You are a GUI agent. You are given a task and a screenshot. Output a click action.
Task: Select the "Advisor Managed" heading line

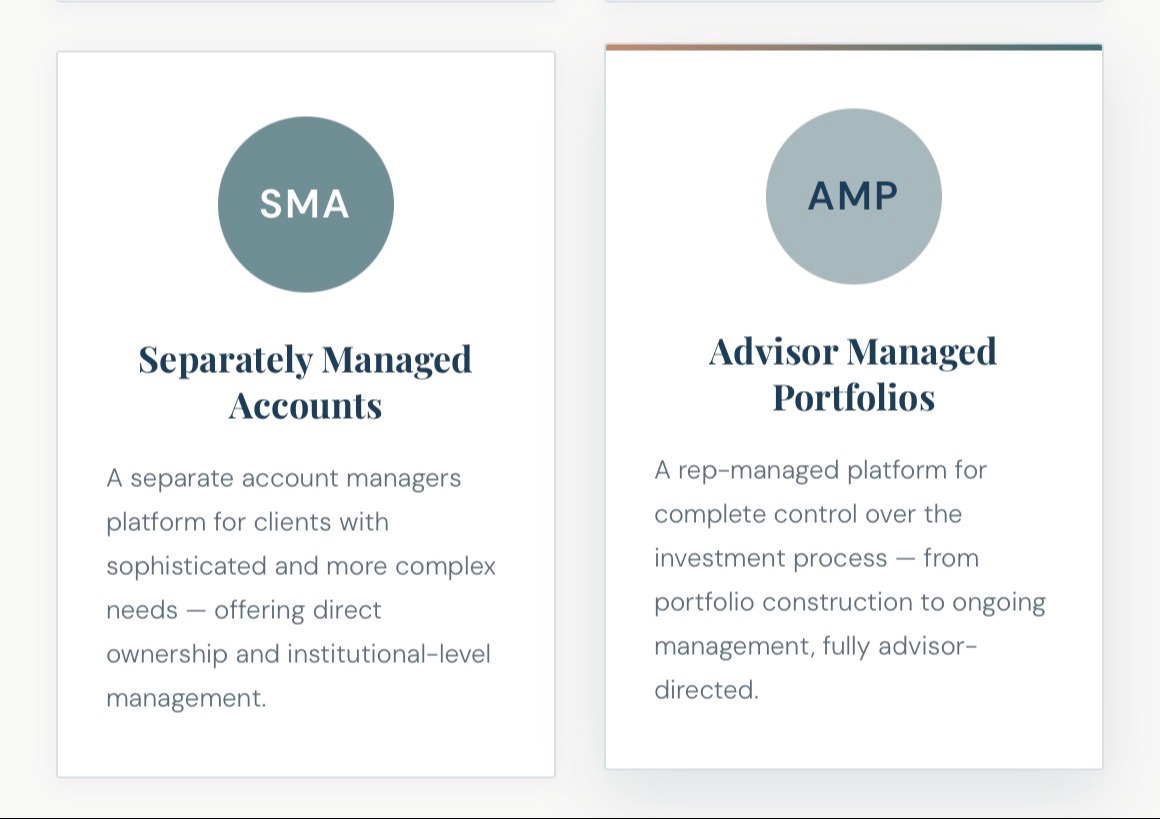tap(853, 351)
